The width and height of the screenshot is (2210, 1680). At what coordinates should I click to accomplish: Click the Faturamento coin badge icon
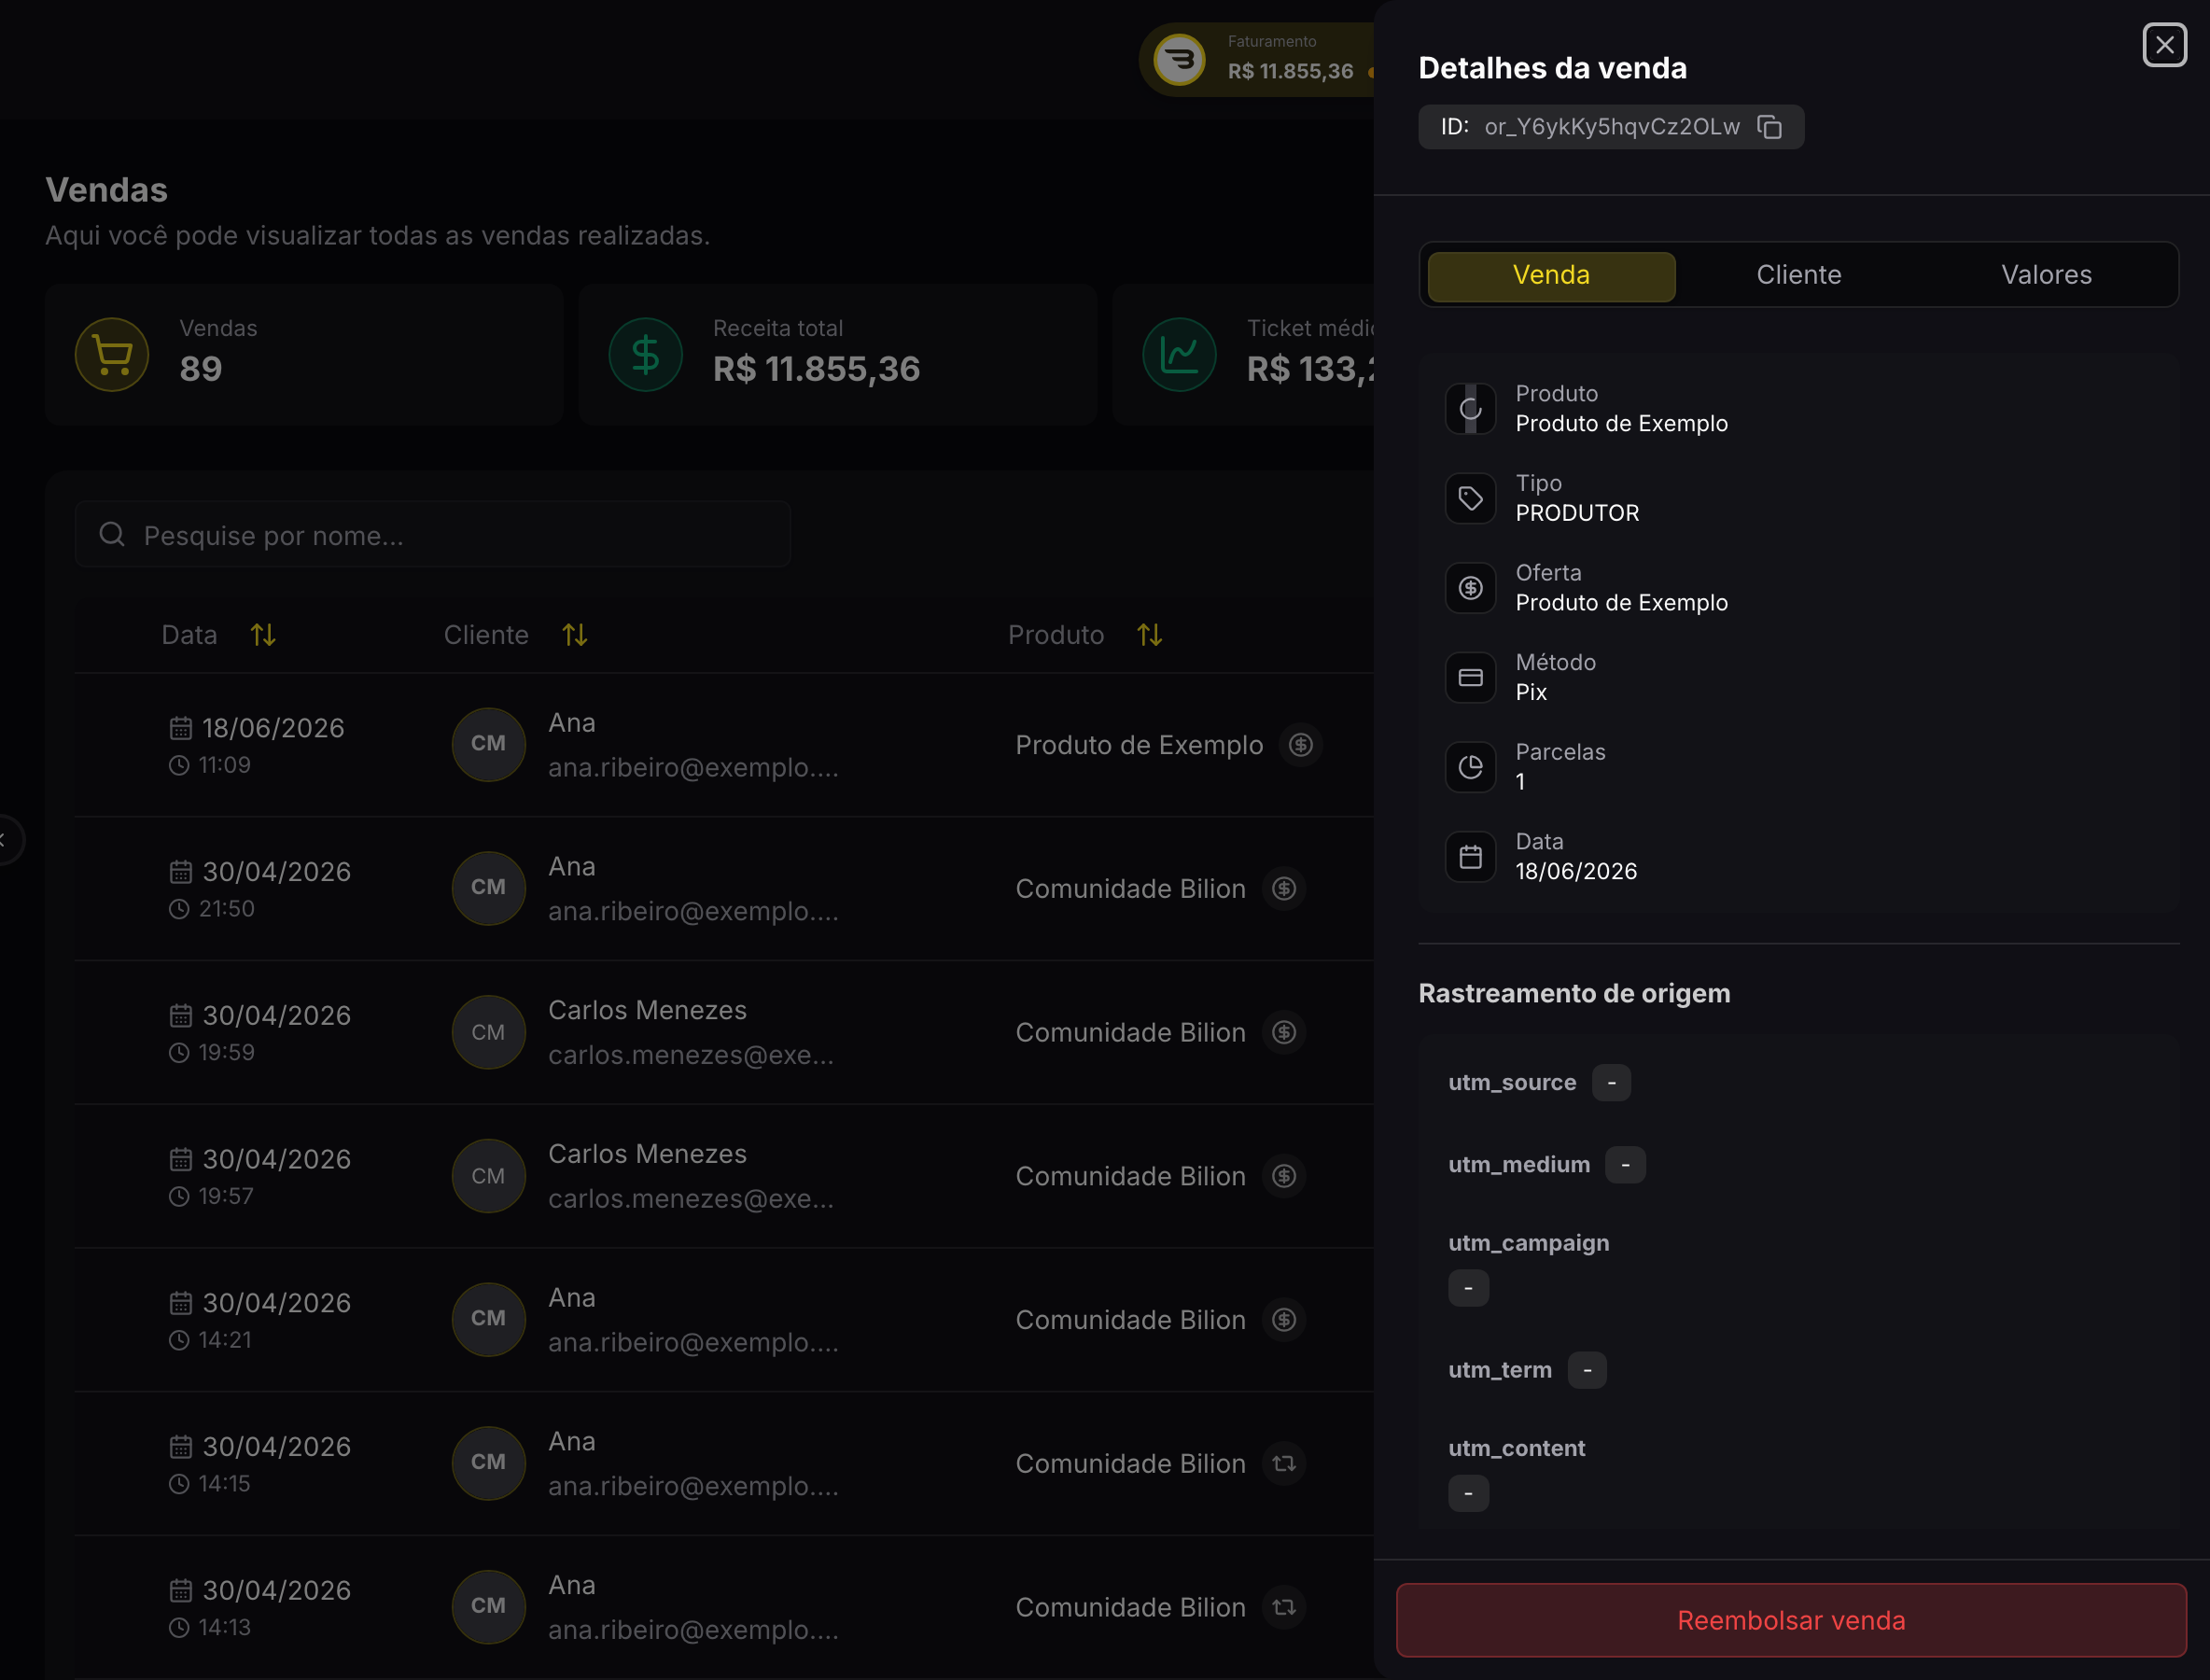coord(1180,60)
